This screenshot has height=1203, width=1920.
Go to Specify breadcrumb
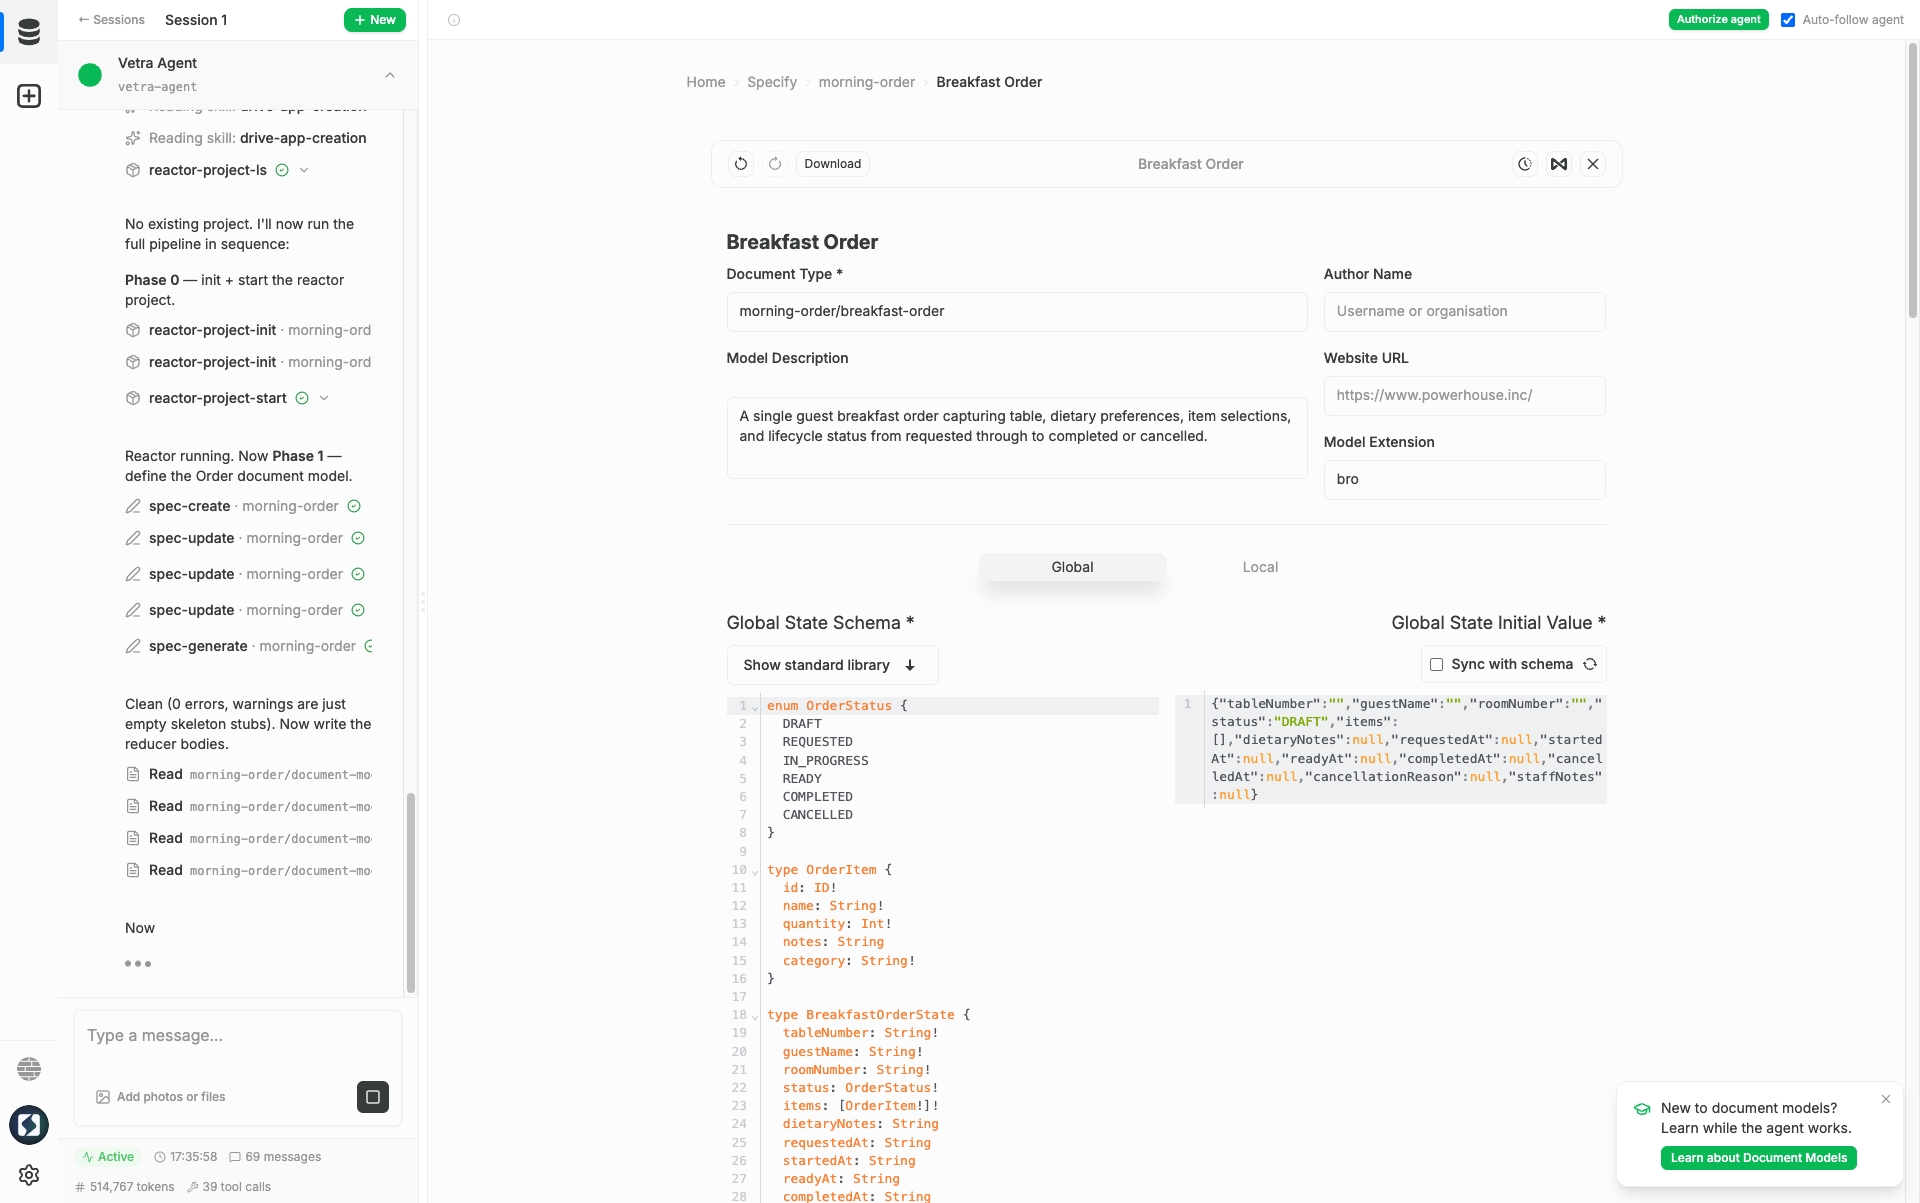[x=771, y=82]
